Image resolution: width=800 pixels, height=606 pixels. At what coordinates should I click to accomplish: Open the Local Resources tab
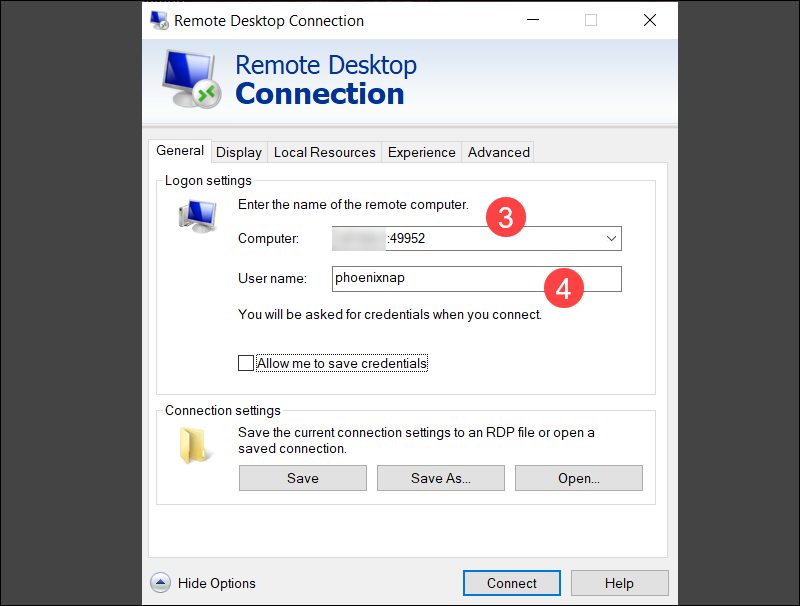(324, 152)
